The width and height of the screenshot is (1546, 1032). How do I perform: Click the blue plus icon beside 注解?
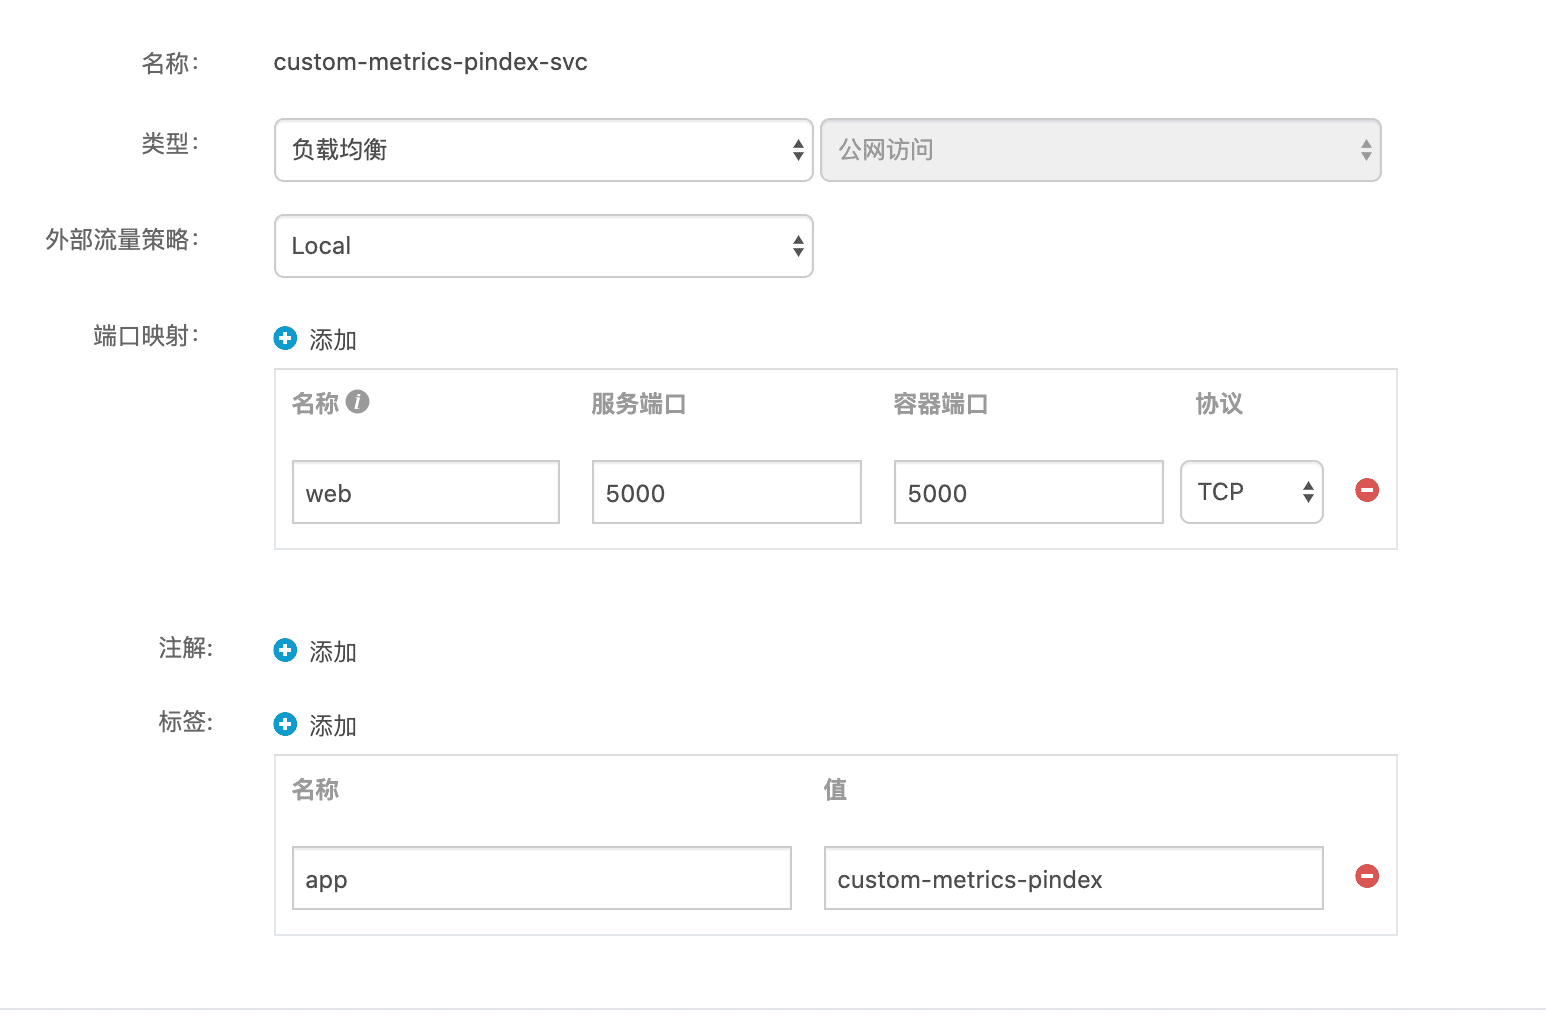pyautogui.click(x=285, y=650)
